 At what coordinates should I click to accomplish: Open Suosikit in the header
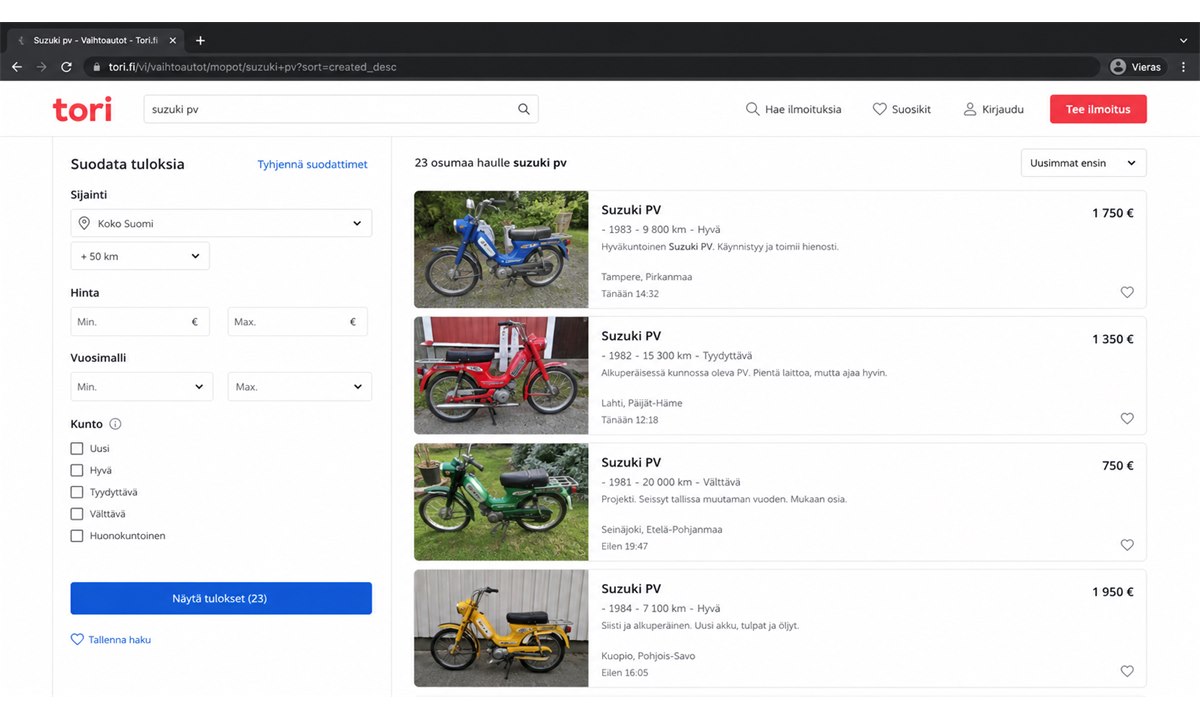[902, 109]
